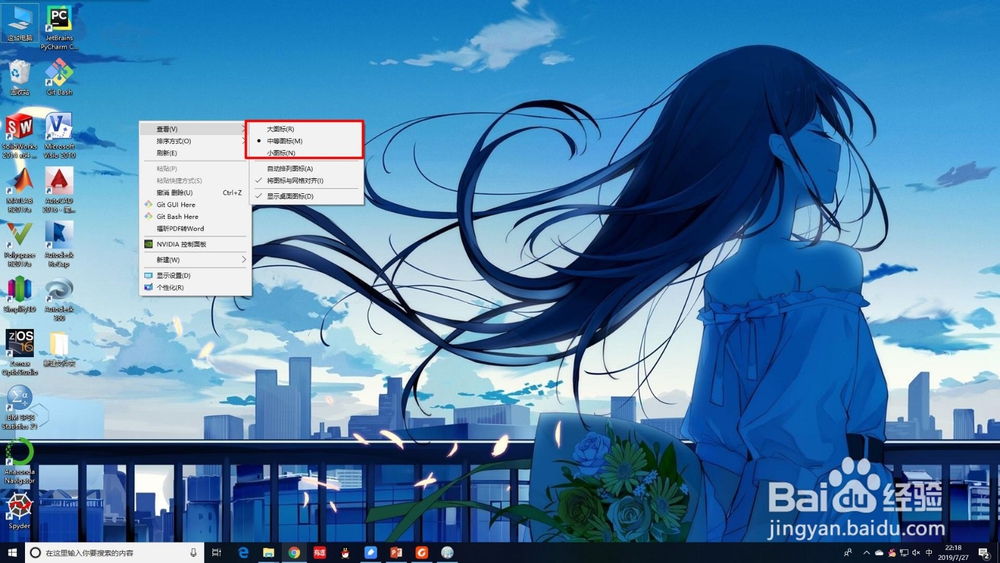
Task: Expand the 排序方式(O) Sort by submenu
Action: pyautogui.click(x=195, y=141)
